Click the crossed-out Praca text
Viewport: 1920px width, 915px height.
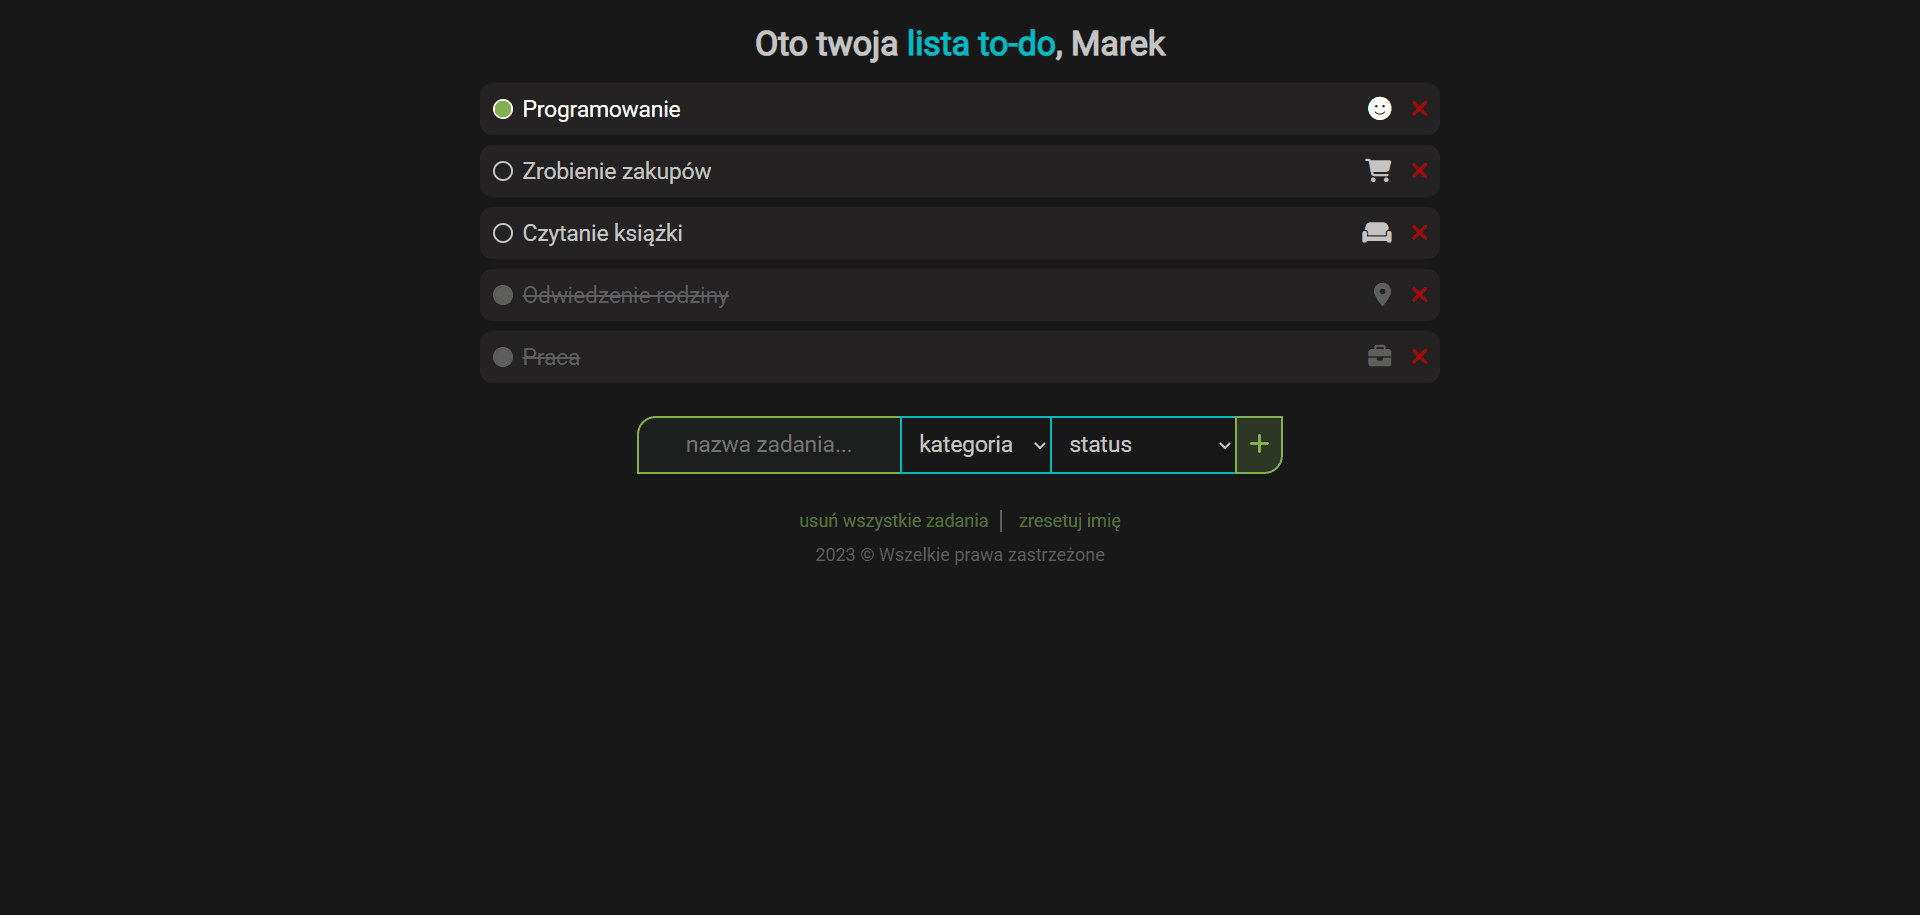pyautogui.click(x=551, y=357)
